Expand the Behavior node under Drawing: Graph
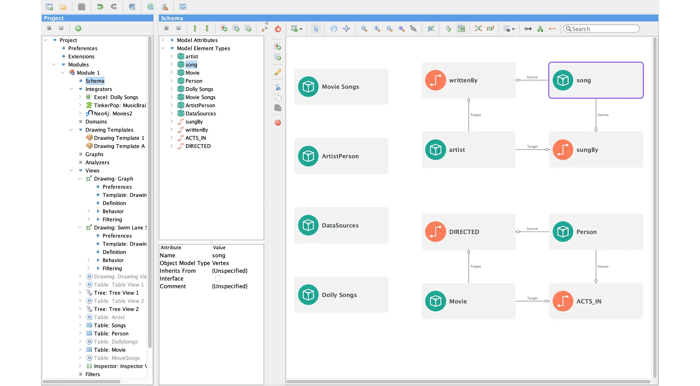Viewport: 700px width, 386px height. (x=88, y=211)
